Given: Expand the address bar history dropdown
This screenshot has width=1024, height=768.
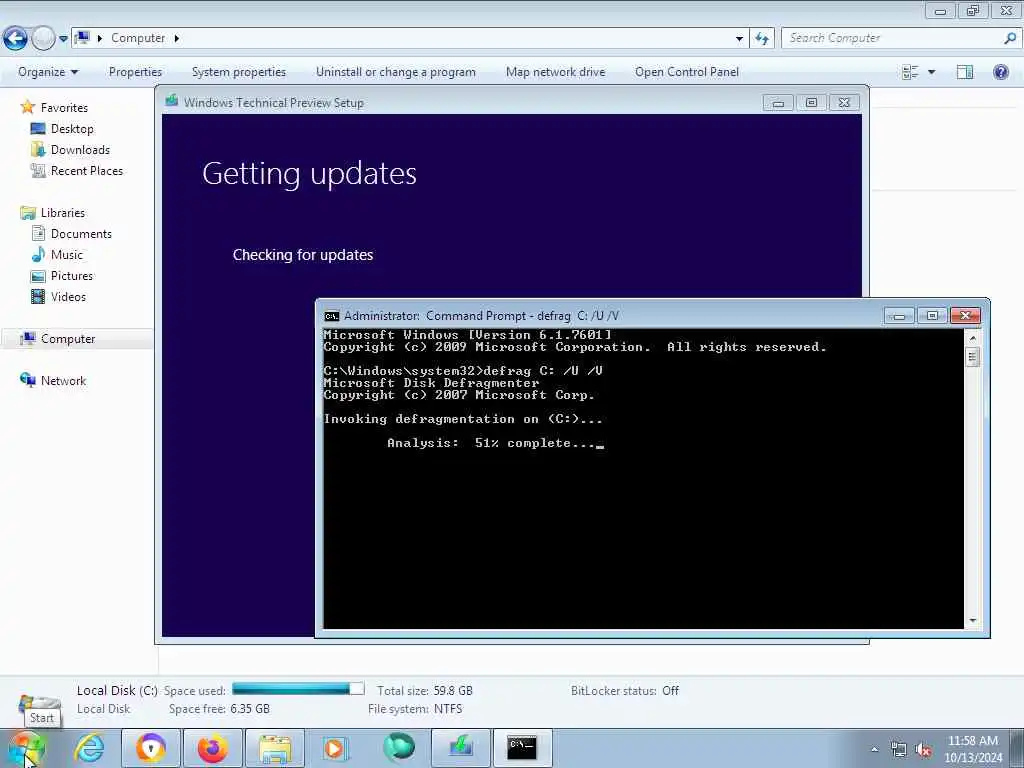Looking at the screenshot, I should tap(739, 39).
